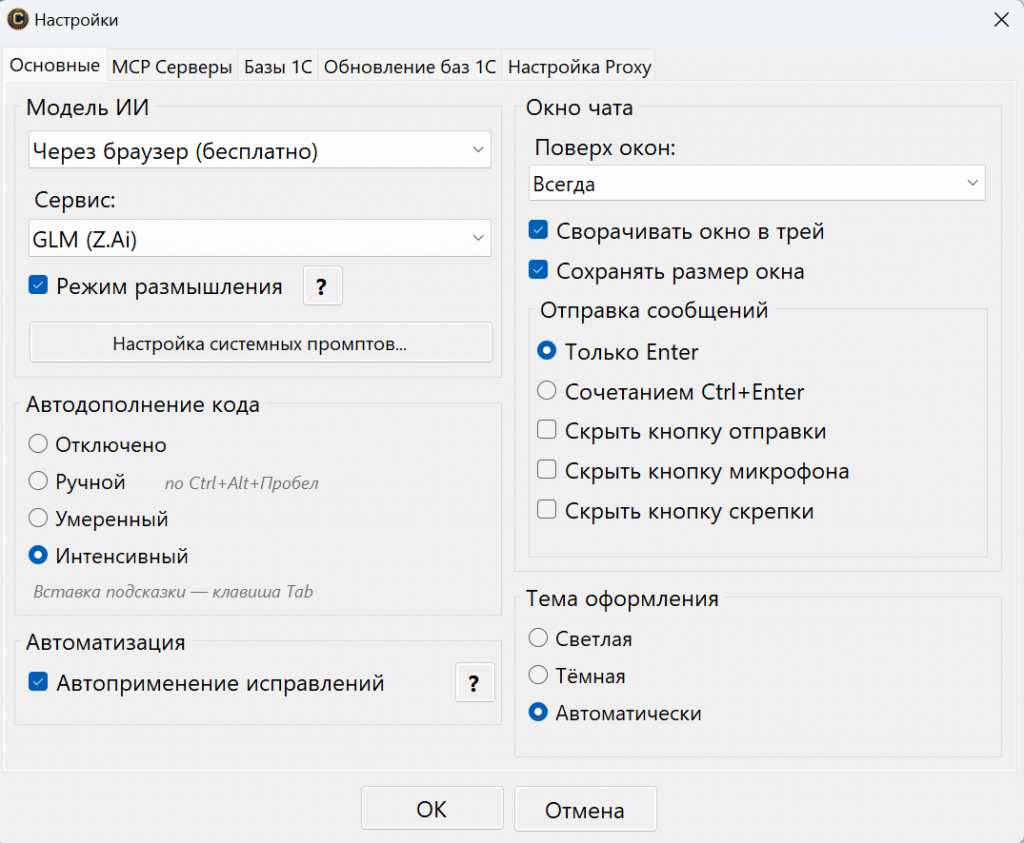The height and width of the screenshot is (843, 1024).
Task: Go to the Базы 1С tab
Action: pos(278,67)
